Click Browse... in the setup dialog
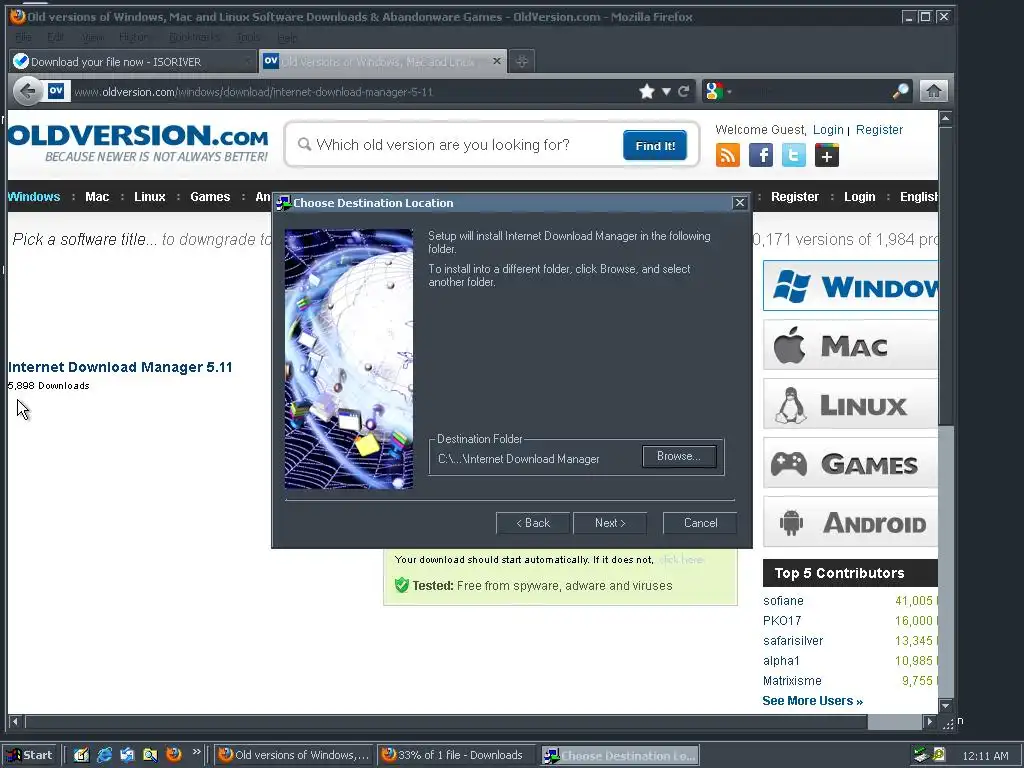The width and height of the screenshot is (1024, 768). click(679, 456)
